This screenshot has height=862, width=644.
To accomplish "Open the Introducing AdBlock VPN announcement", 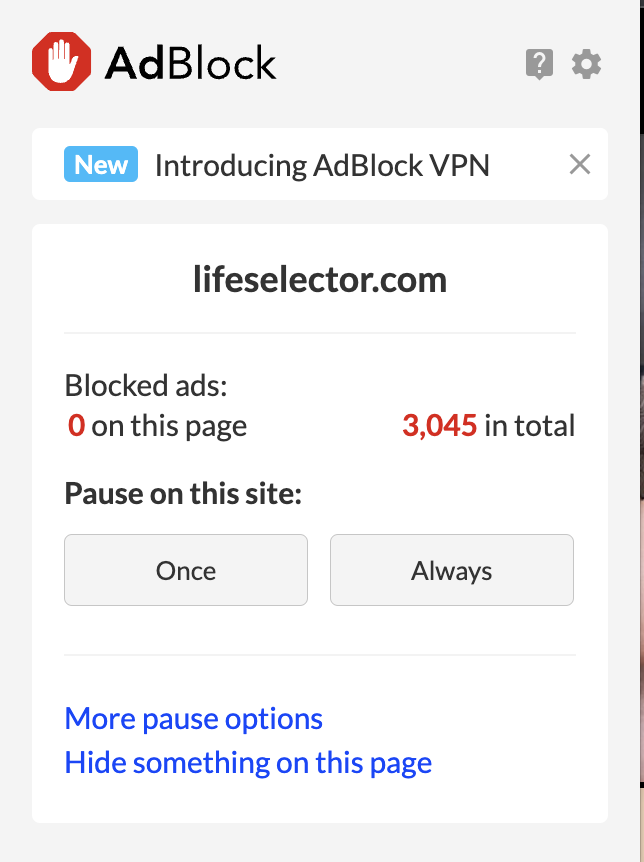I will [322, 165].
